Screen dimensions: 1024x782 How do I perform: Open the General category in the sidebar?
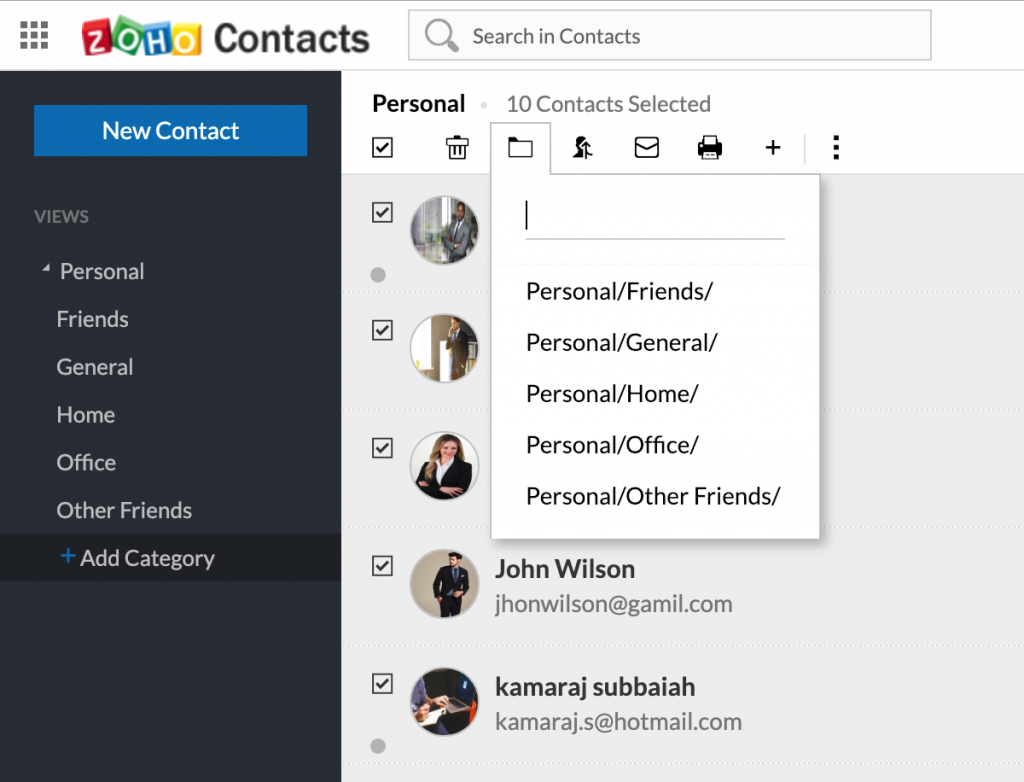click(95, 367)
